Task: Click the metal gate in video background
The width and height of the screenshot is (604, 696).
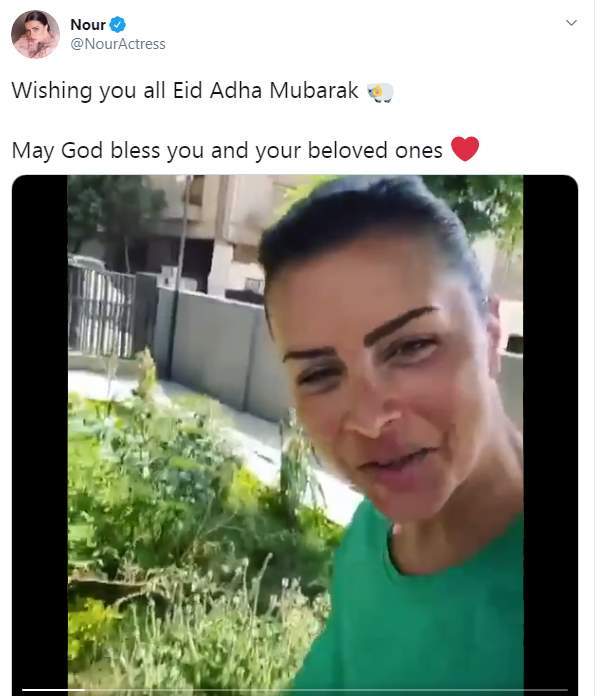Action: point(101,311)
